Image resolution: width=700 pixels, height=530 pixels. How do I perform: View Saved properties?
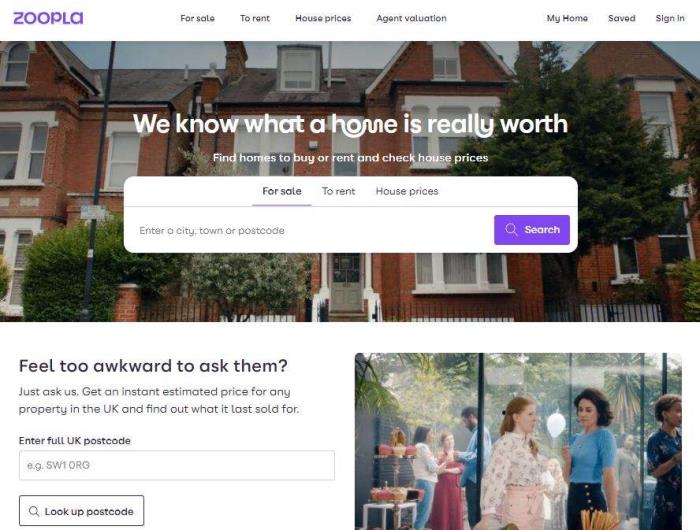(x=621, y=18)
